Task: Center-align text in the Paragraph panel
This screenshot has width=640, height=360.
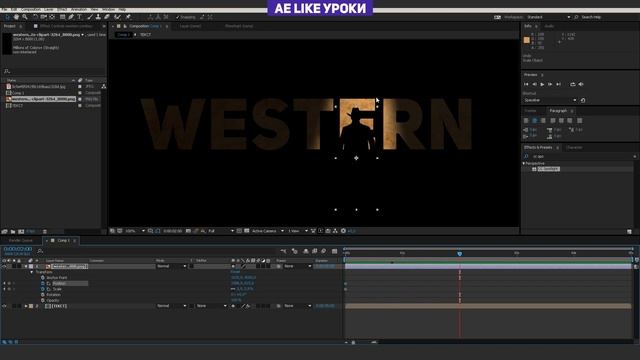Action: pos(535,121)
